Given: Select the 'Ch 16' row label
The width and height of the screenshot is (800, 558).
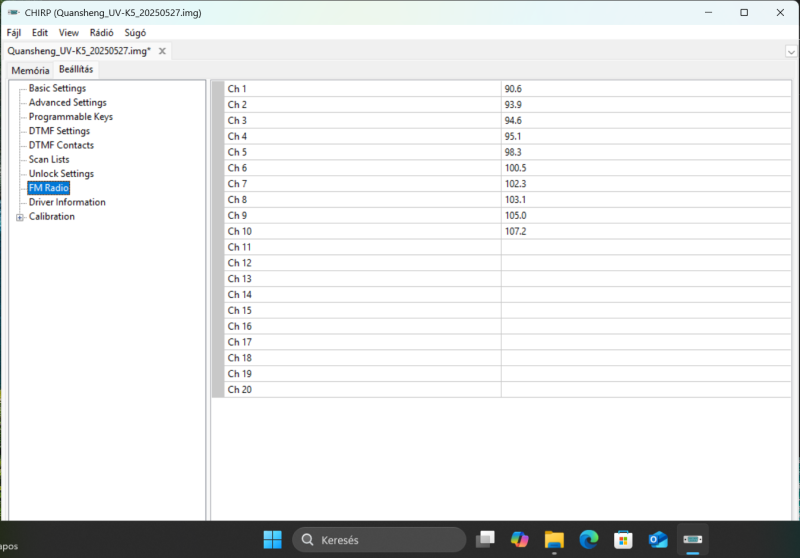Looking at the screenshot, I should coord(240,326).
